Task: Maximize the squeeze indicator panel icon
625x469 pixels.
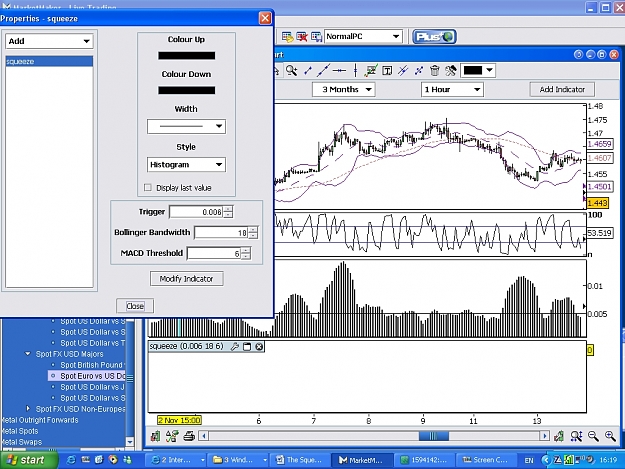Action: (247, 347)
